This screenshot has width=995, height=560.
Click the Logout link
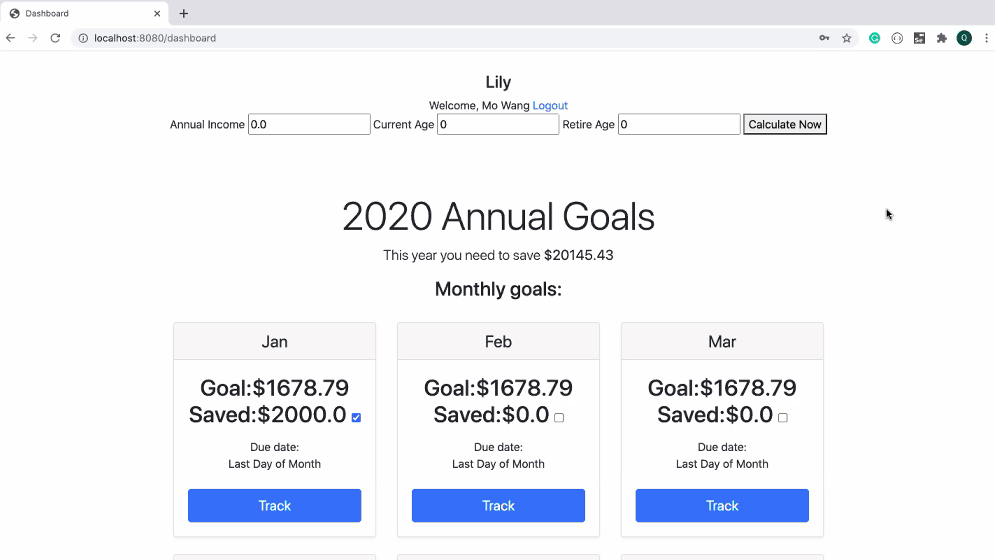pyautogui.click(x=550, y=105)
